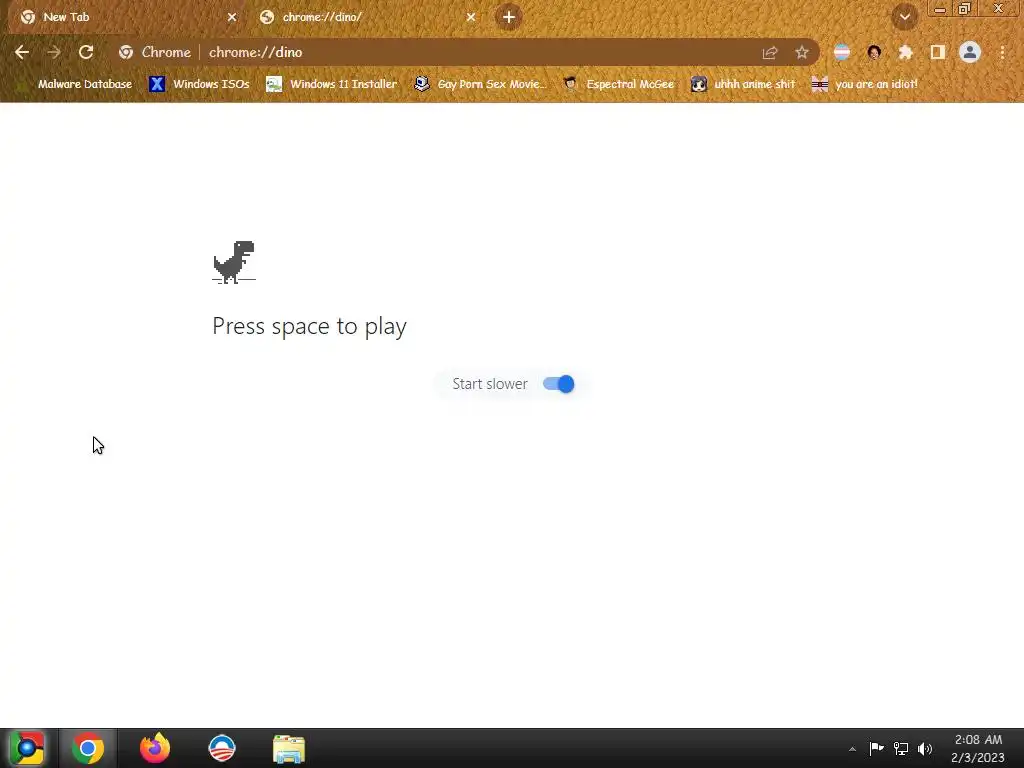Click the Chrome site info chip
The image size is (1024, 768).
tap(155, 52)
